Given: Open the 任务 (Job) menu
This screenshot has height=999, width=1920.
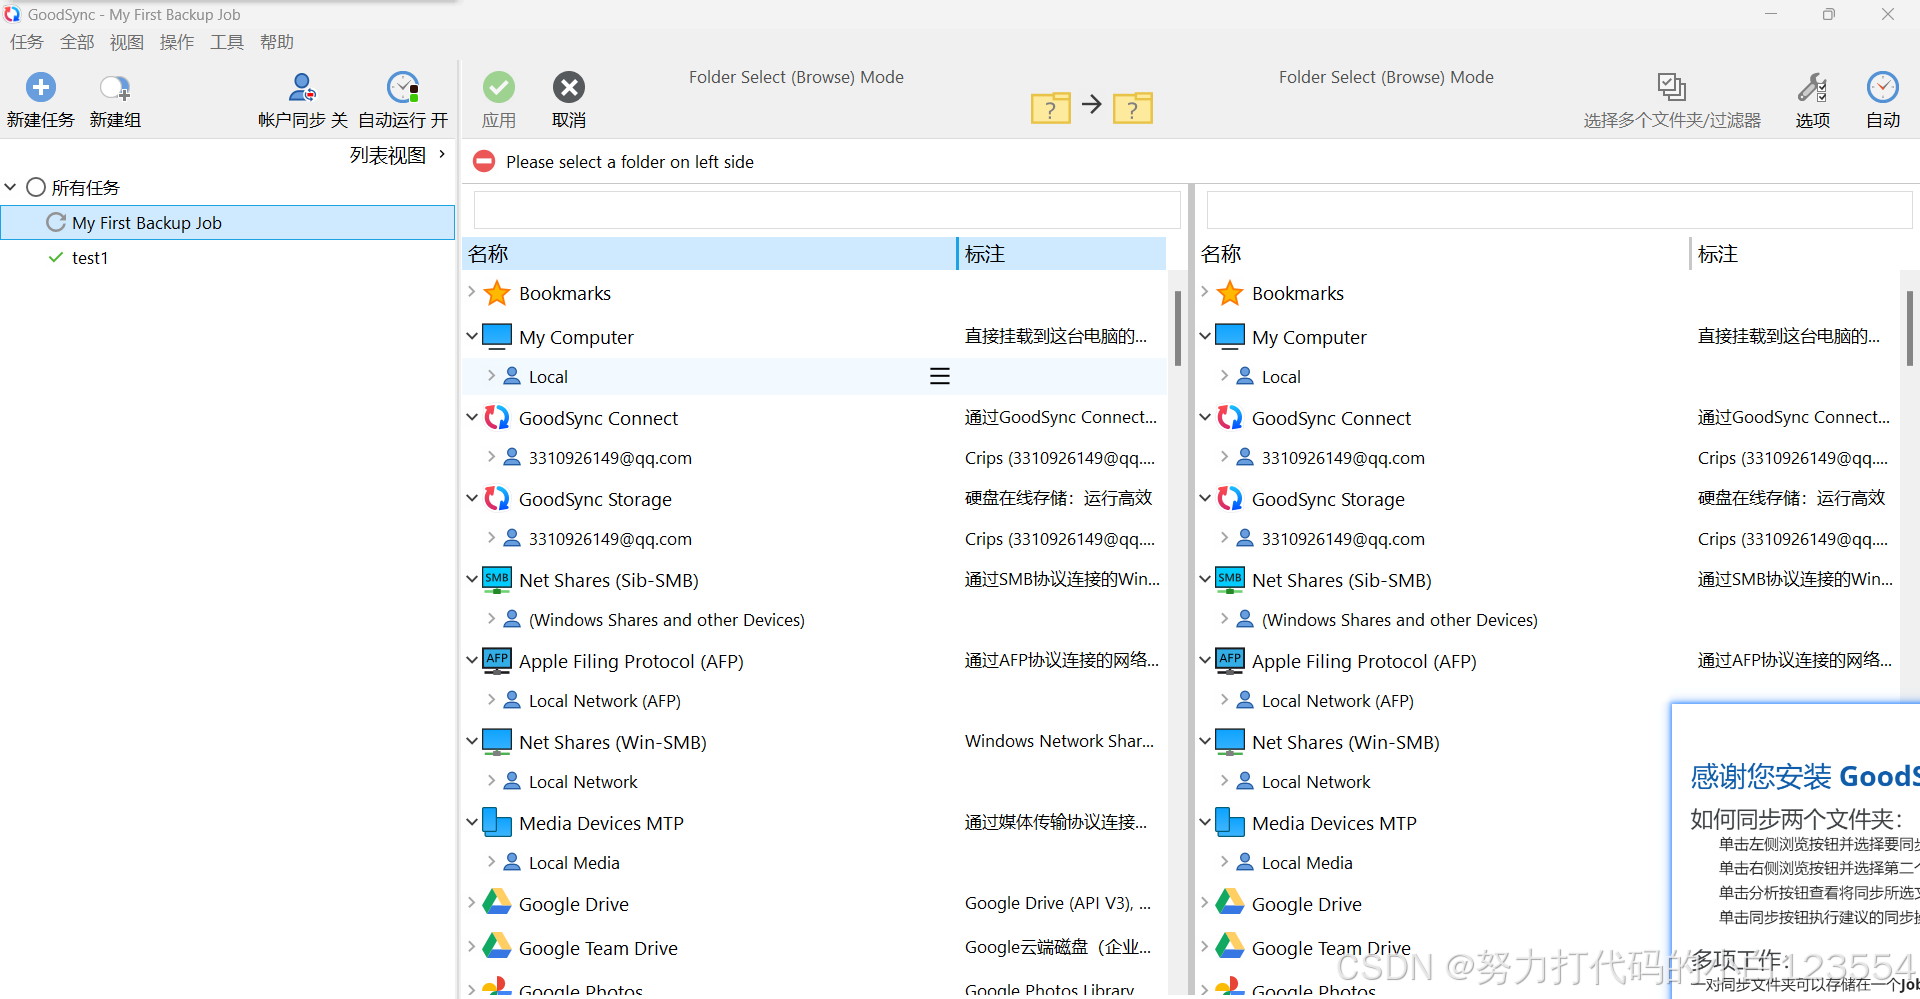Looking at the screenshot, I should click(27, 42).
